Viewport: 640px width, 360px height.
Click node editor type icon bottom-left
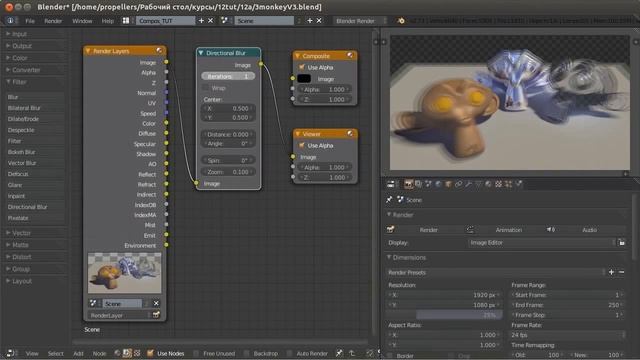[10, 353]
